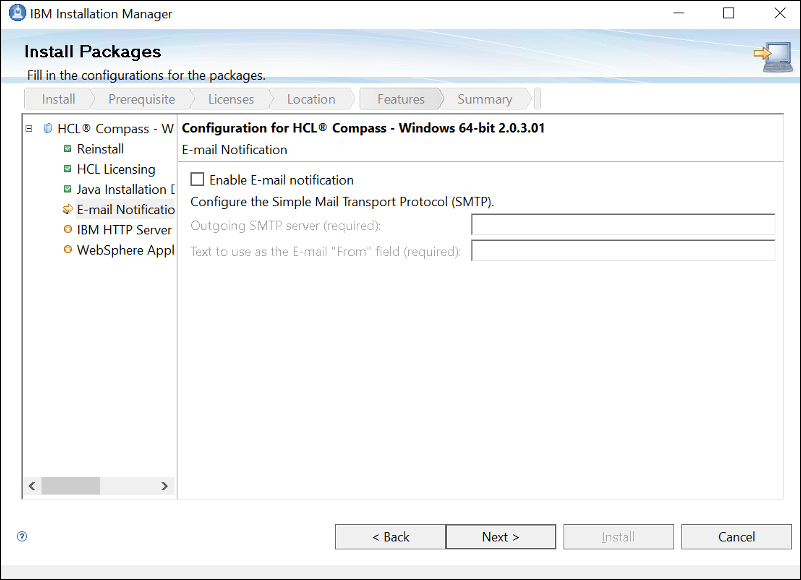Viewport: 801px width, 580px height.
Task: Click the Outgoing SMTP server (required) label
Action: pos(286,225)
